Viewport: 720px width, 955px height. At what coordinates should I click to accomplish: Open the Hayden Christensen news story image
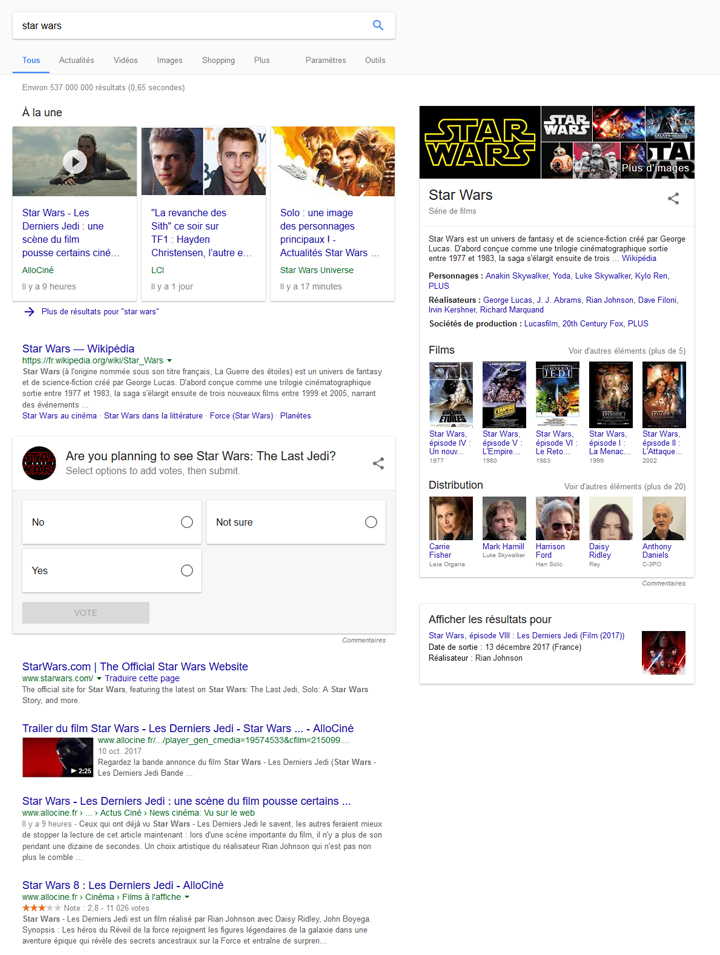[x=203, y=161]
